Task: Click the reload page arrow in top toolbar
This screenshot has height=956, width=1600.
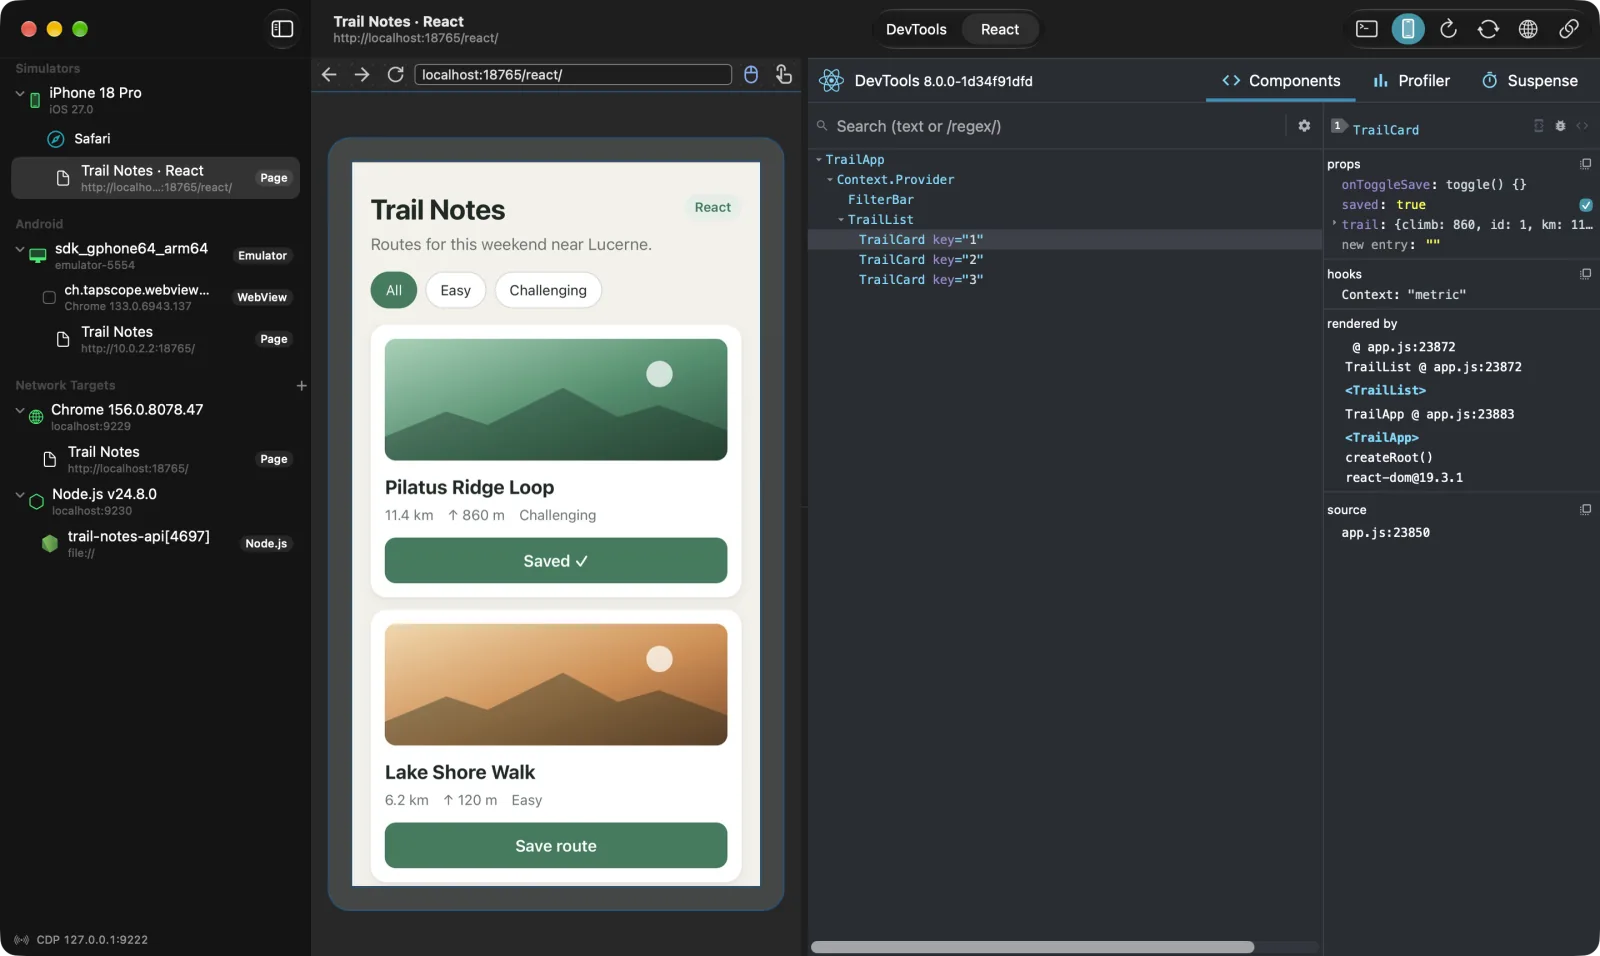Action: (1448, 29)
